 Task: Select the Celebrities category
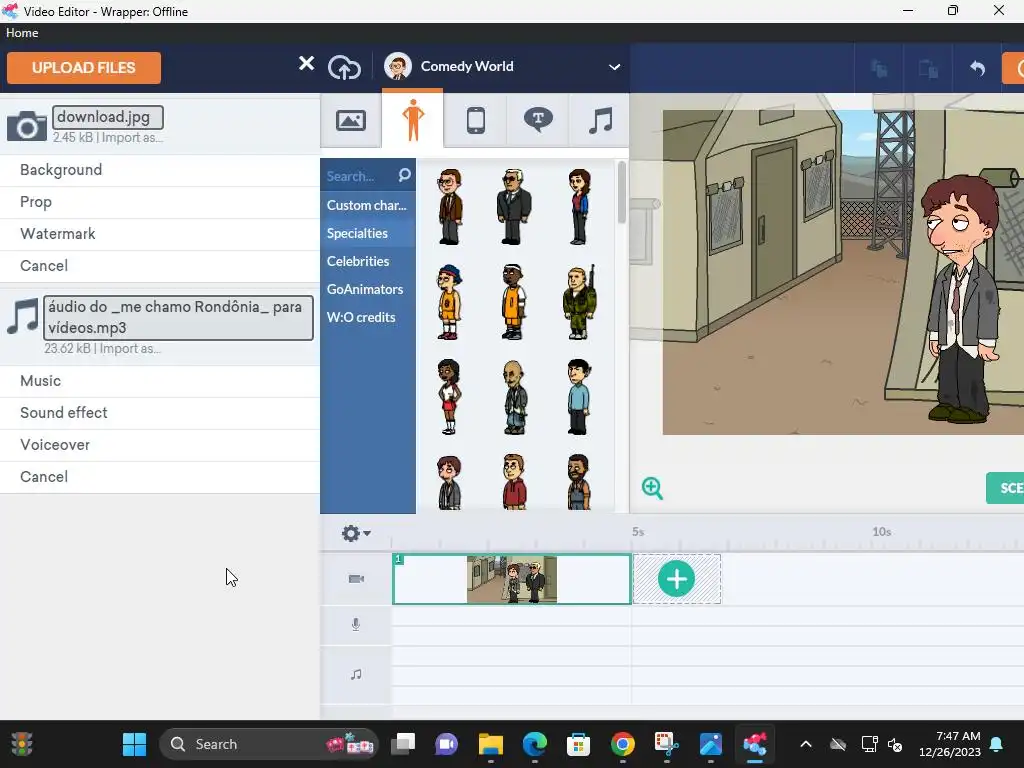[367, 261]
